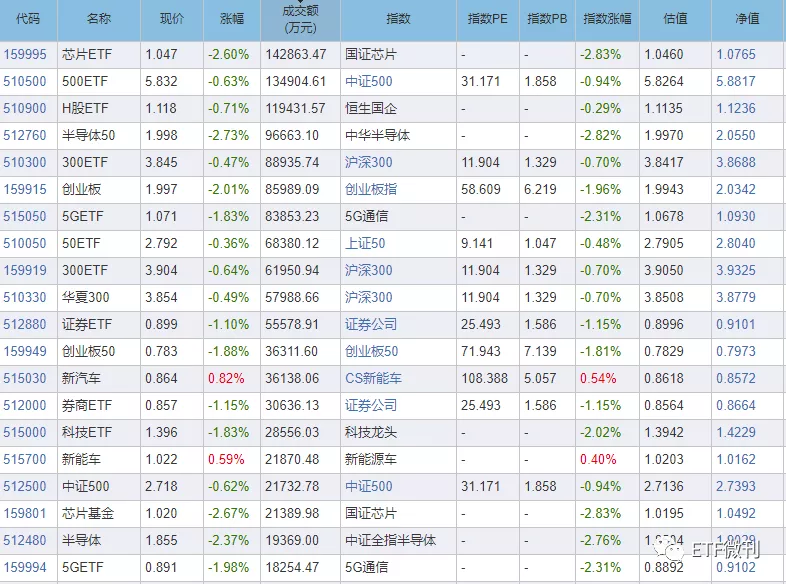786x584 pixels.
Task: Select turnover value 142863.47
Action: point(296,54)
